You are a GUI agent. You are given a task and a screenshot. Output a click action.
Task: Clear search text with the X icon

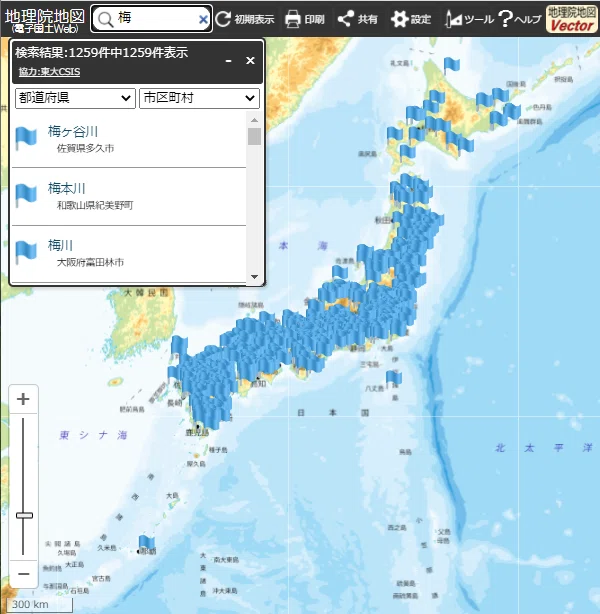click(203, 19)
